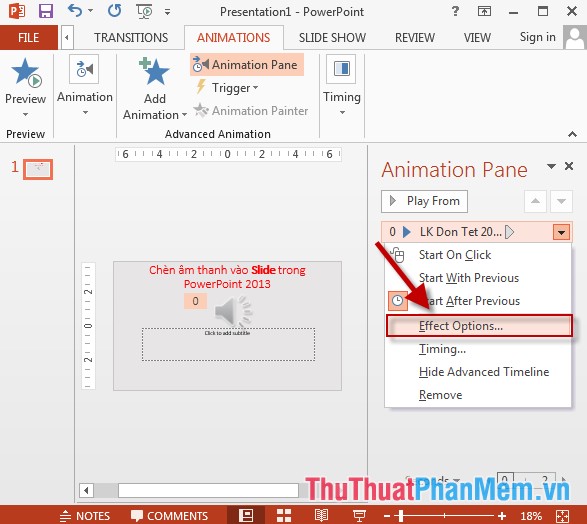Switch to the SLIDE SHOW tab
The width and height of the screenshot is (587, 524).
(x=332, y=37)
